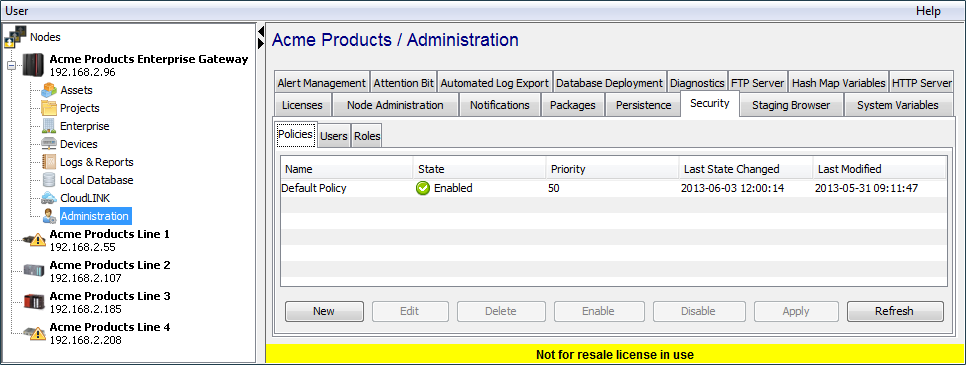This screenshot has width=966, height=365.
Task: Click the Last State Changed column header
Action: [745, 169]
